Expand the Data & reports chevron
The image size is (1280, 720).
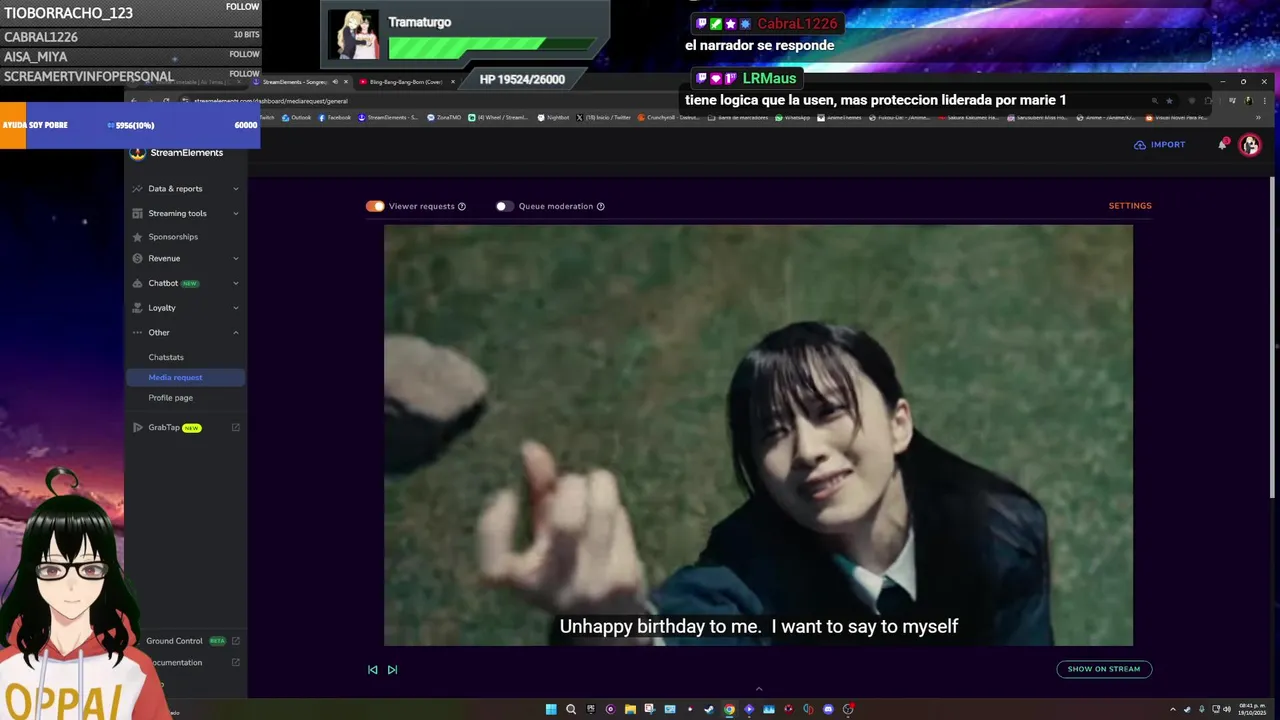click(x=236, y=189)
